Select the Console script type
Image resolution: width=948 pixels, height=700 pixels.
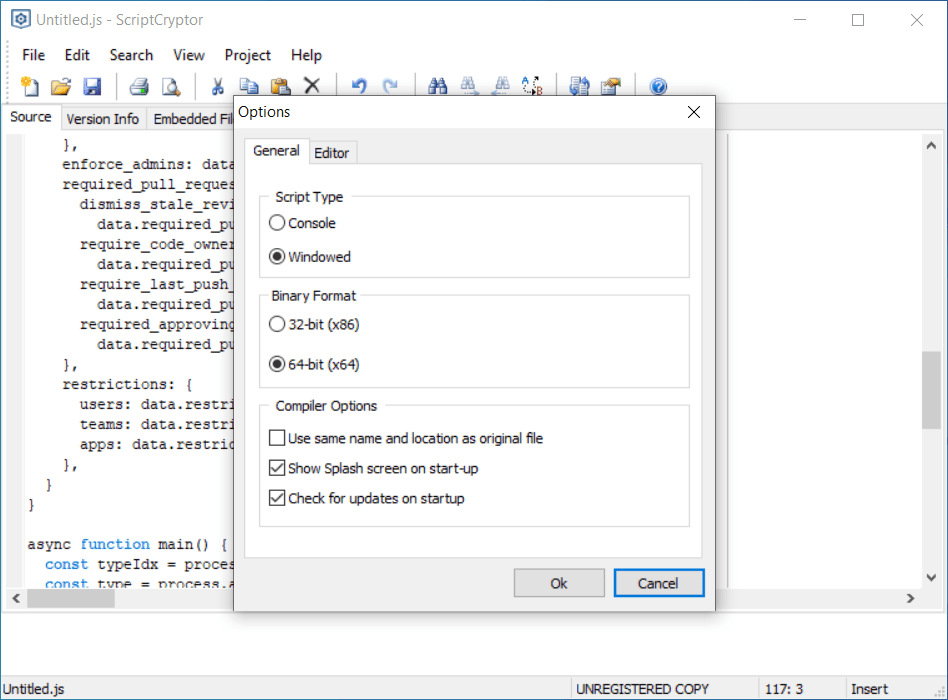[302, 223]
